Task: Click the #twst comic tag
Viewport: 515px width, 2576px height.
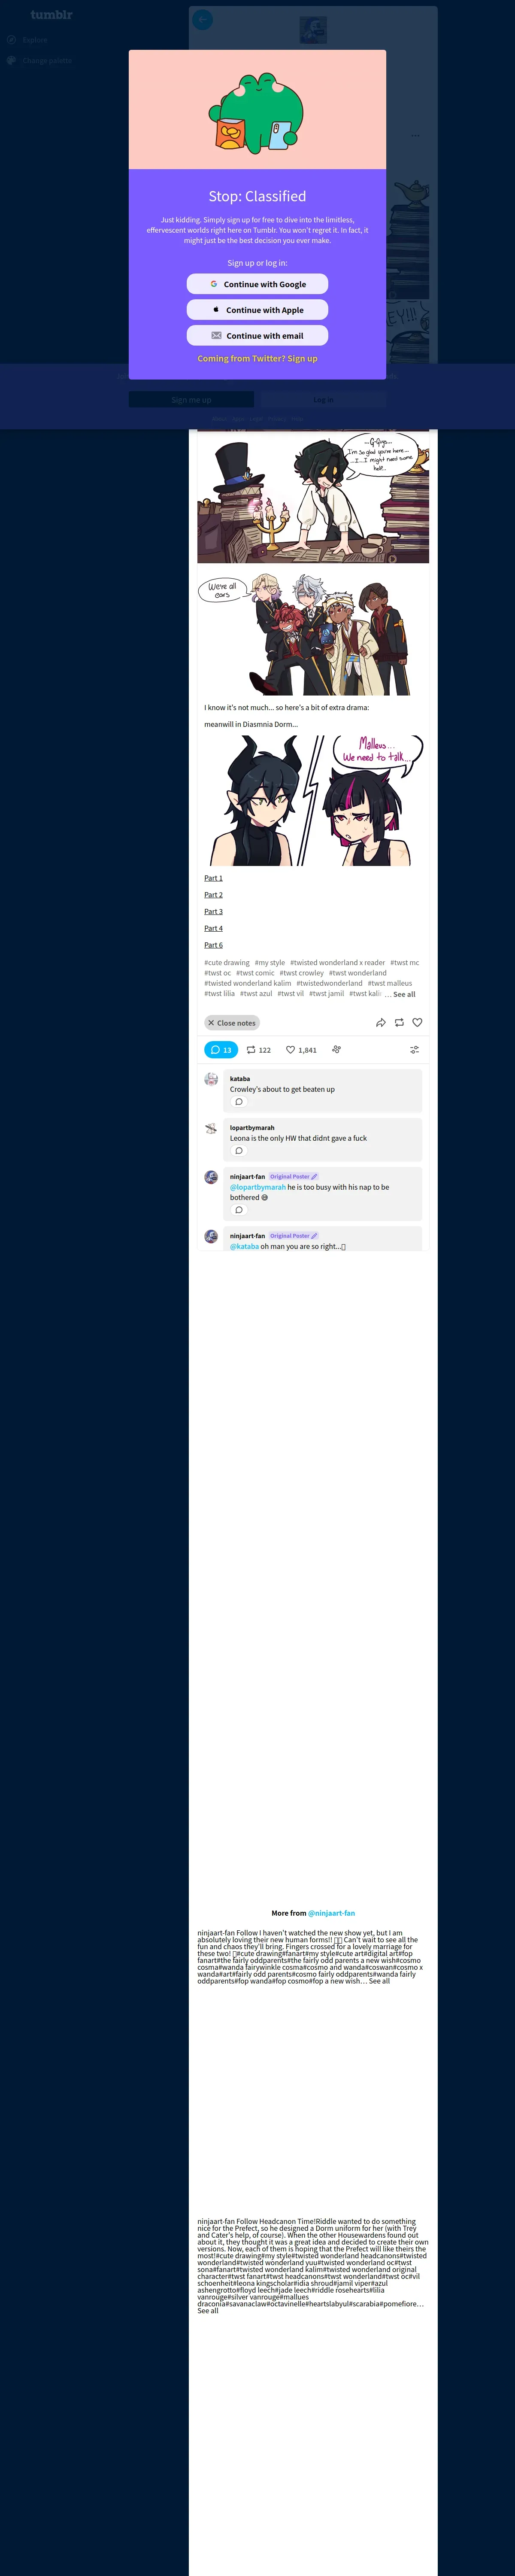Action: click(255, 973)
